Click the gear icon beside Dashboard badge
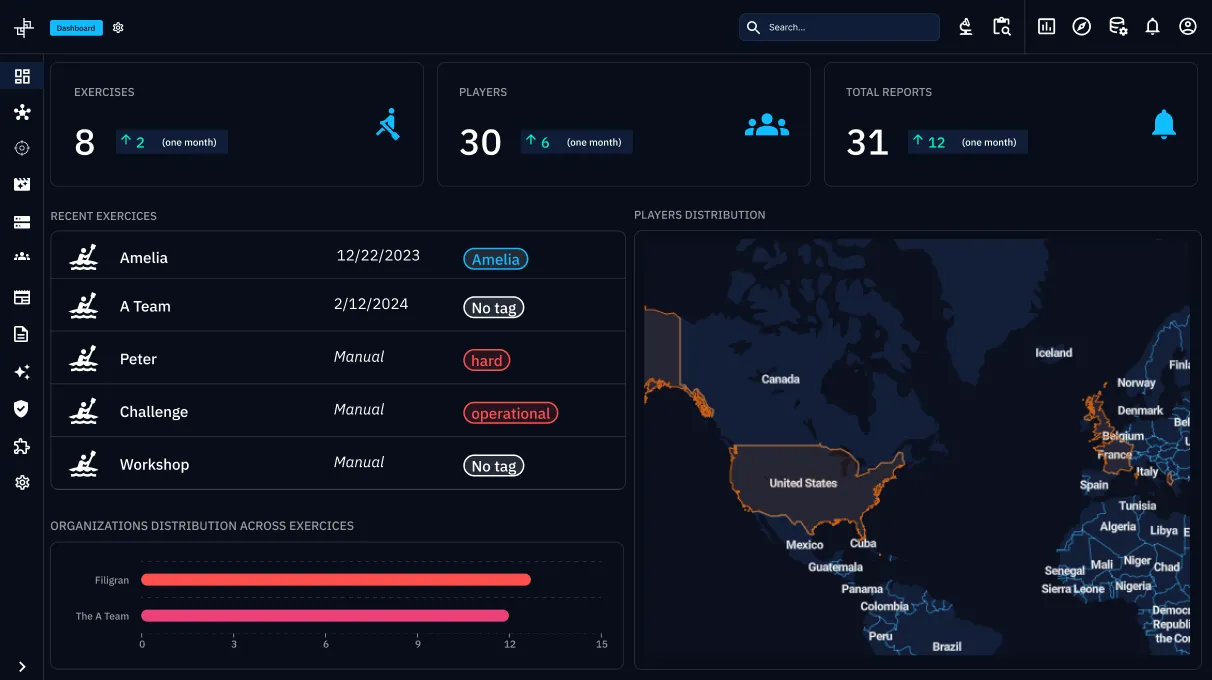 pos(118,28)
